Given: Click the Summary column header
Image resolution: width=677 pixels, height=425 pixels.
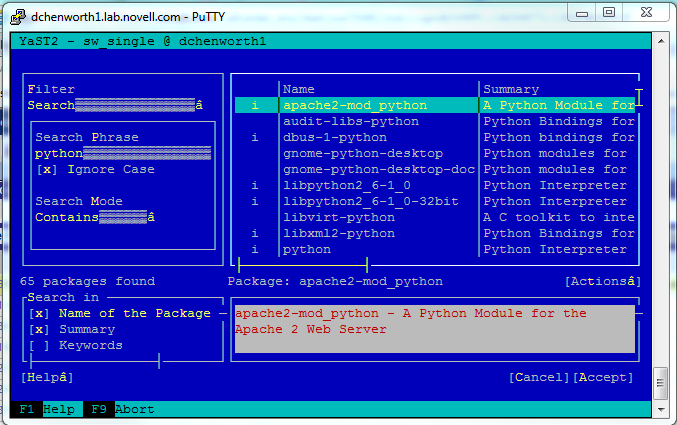Looking at the screenshot, I should click(511, 89).
